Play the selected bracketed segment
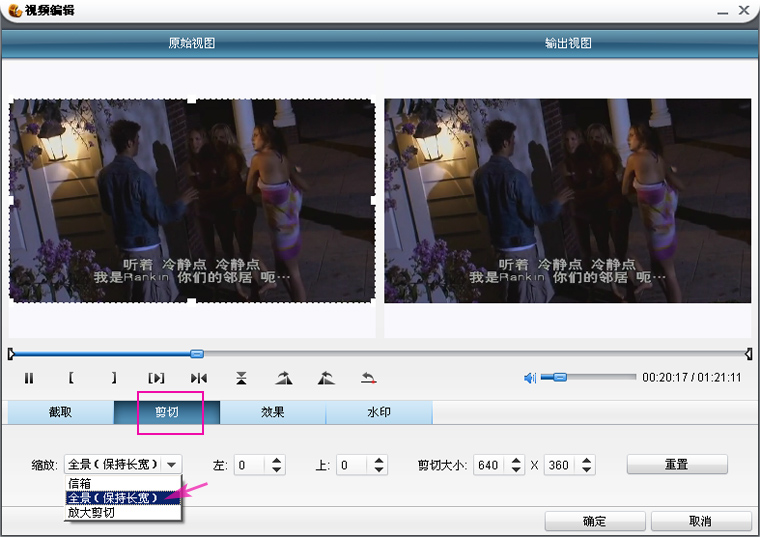Screen dimensions: 760x537 point(156,378)
